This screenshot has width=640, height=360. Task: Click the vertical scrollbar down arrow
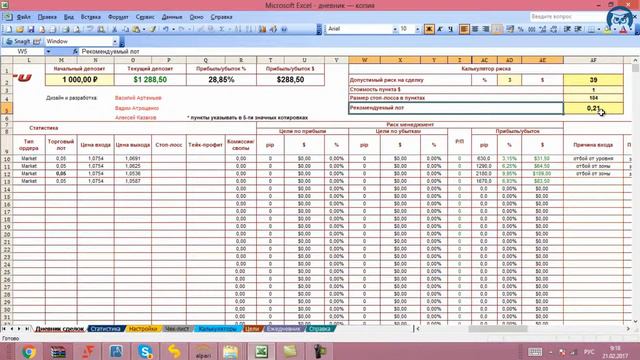636,321
